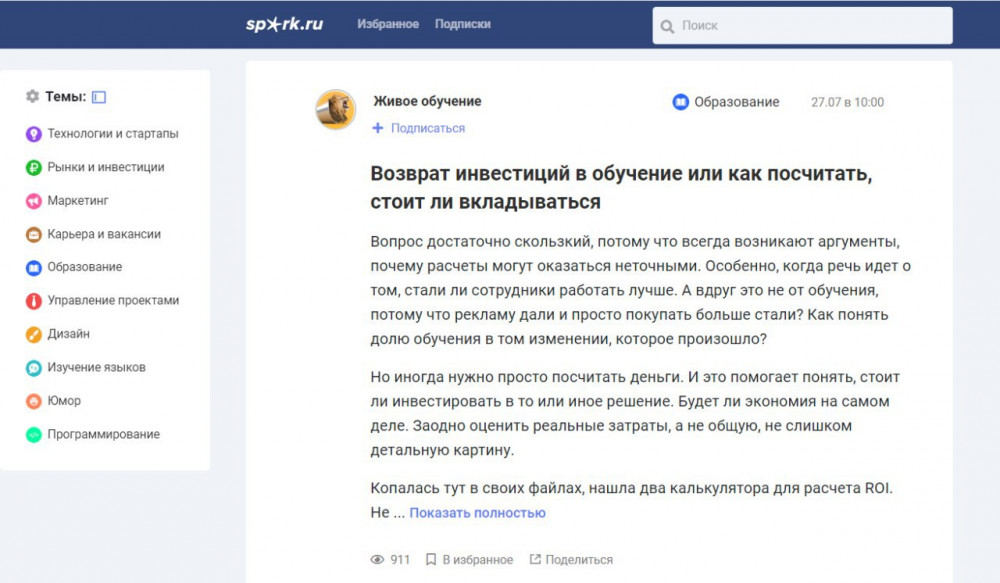
Task: Click the Дизайн topic icon
Action: click(x=33, y=334)
